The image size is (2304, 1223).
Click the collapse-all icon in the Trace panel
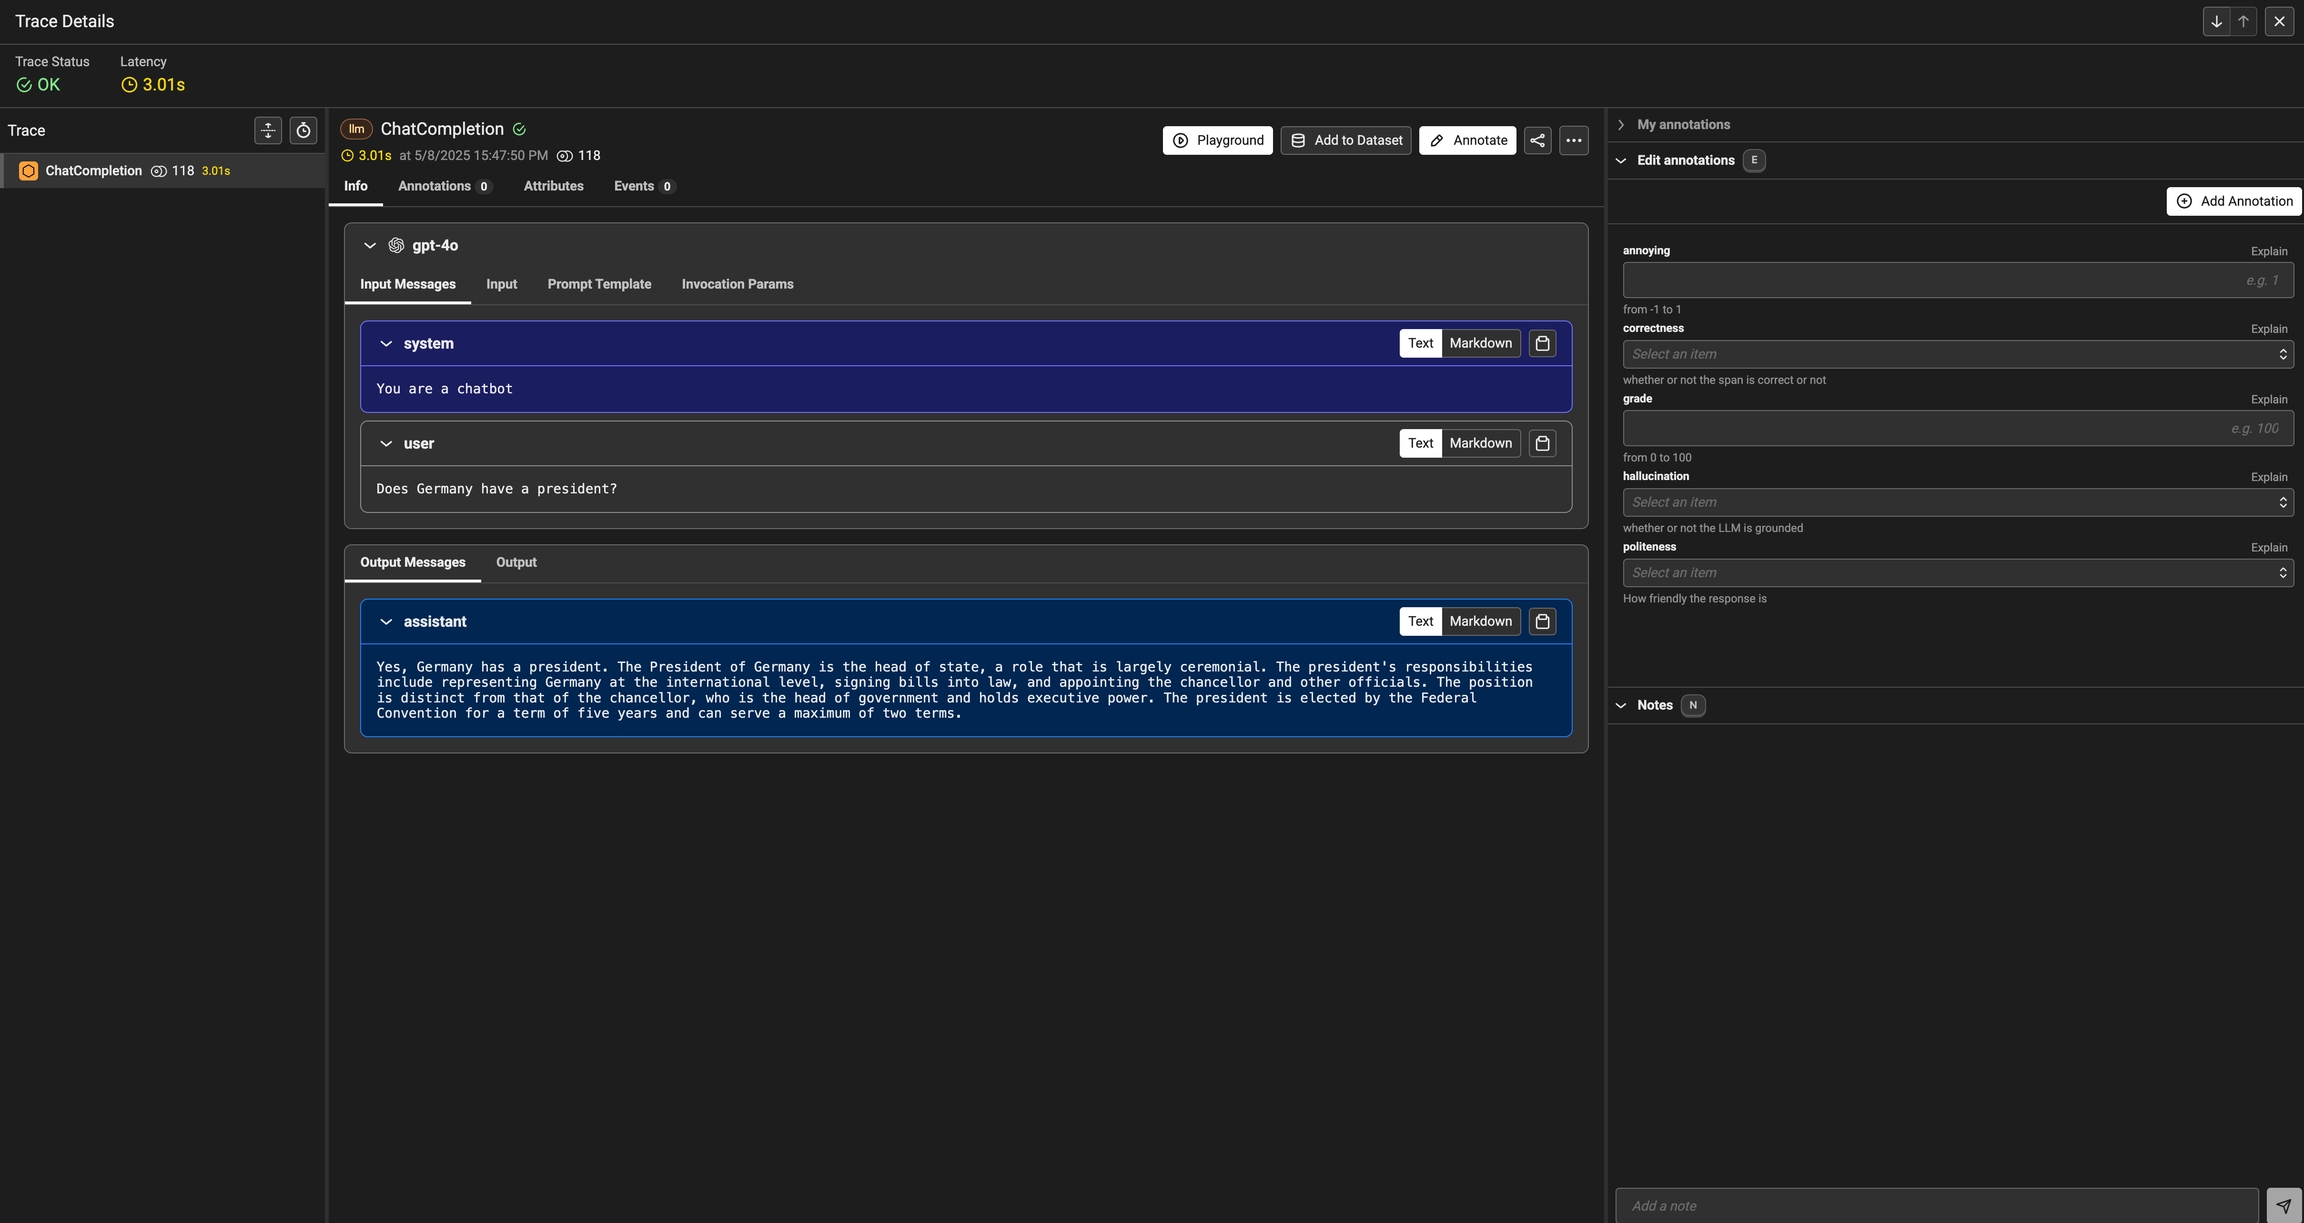click(x=268, y=131)
